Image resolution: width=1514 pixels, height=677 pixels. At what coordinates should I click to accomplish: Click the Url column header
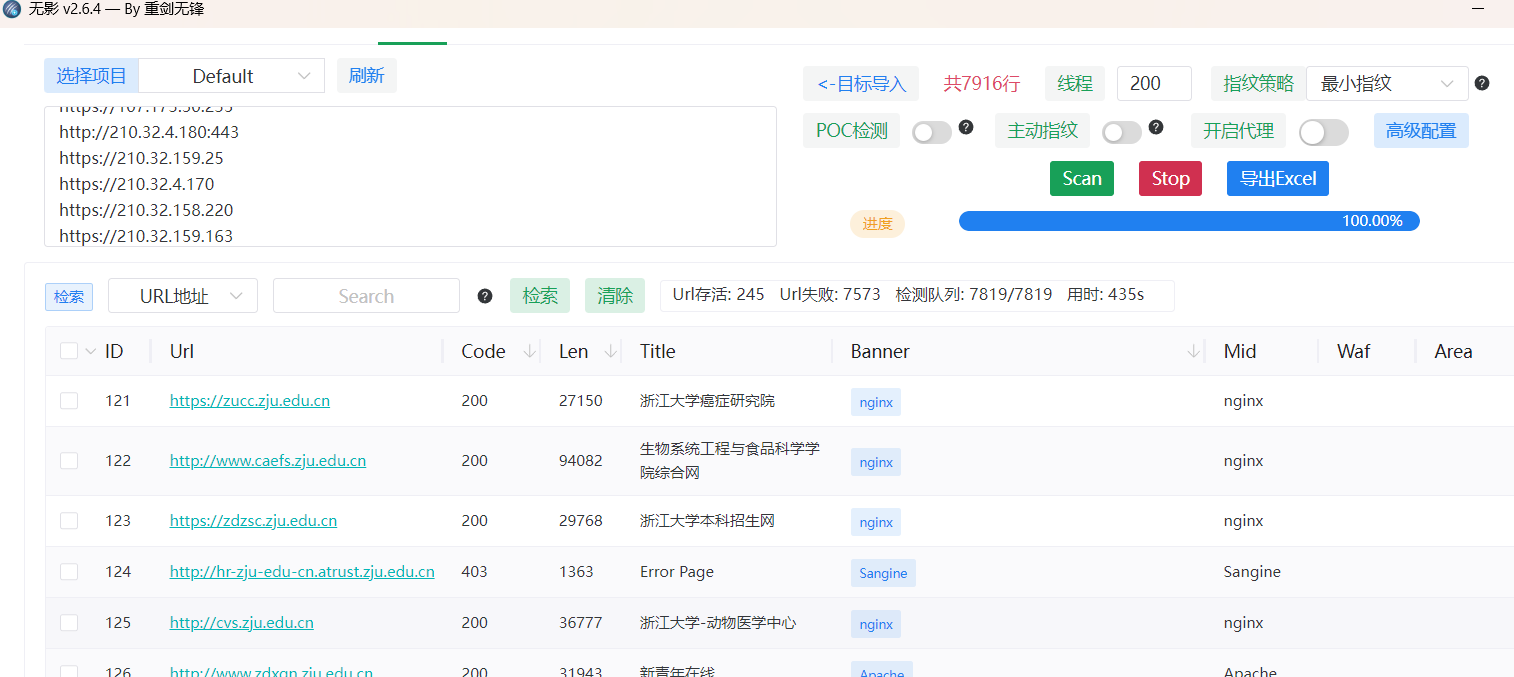[x=182, y=351]
